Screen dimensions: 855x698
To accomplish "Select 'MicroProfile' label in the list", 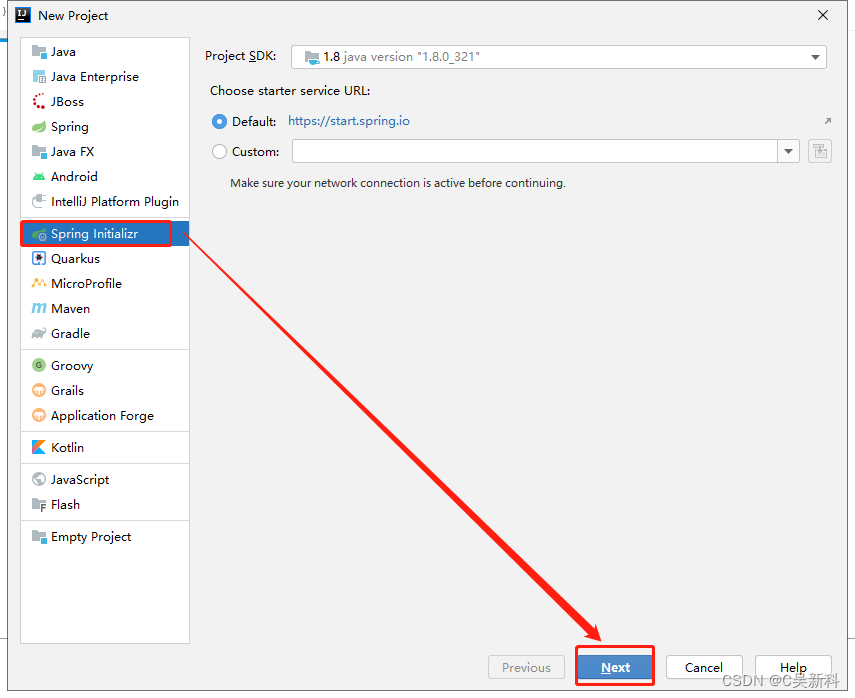I will tap(86, 284).
